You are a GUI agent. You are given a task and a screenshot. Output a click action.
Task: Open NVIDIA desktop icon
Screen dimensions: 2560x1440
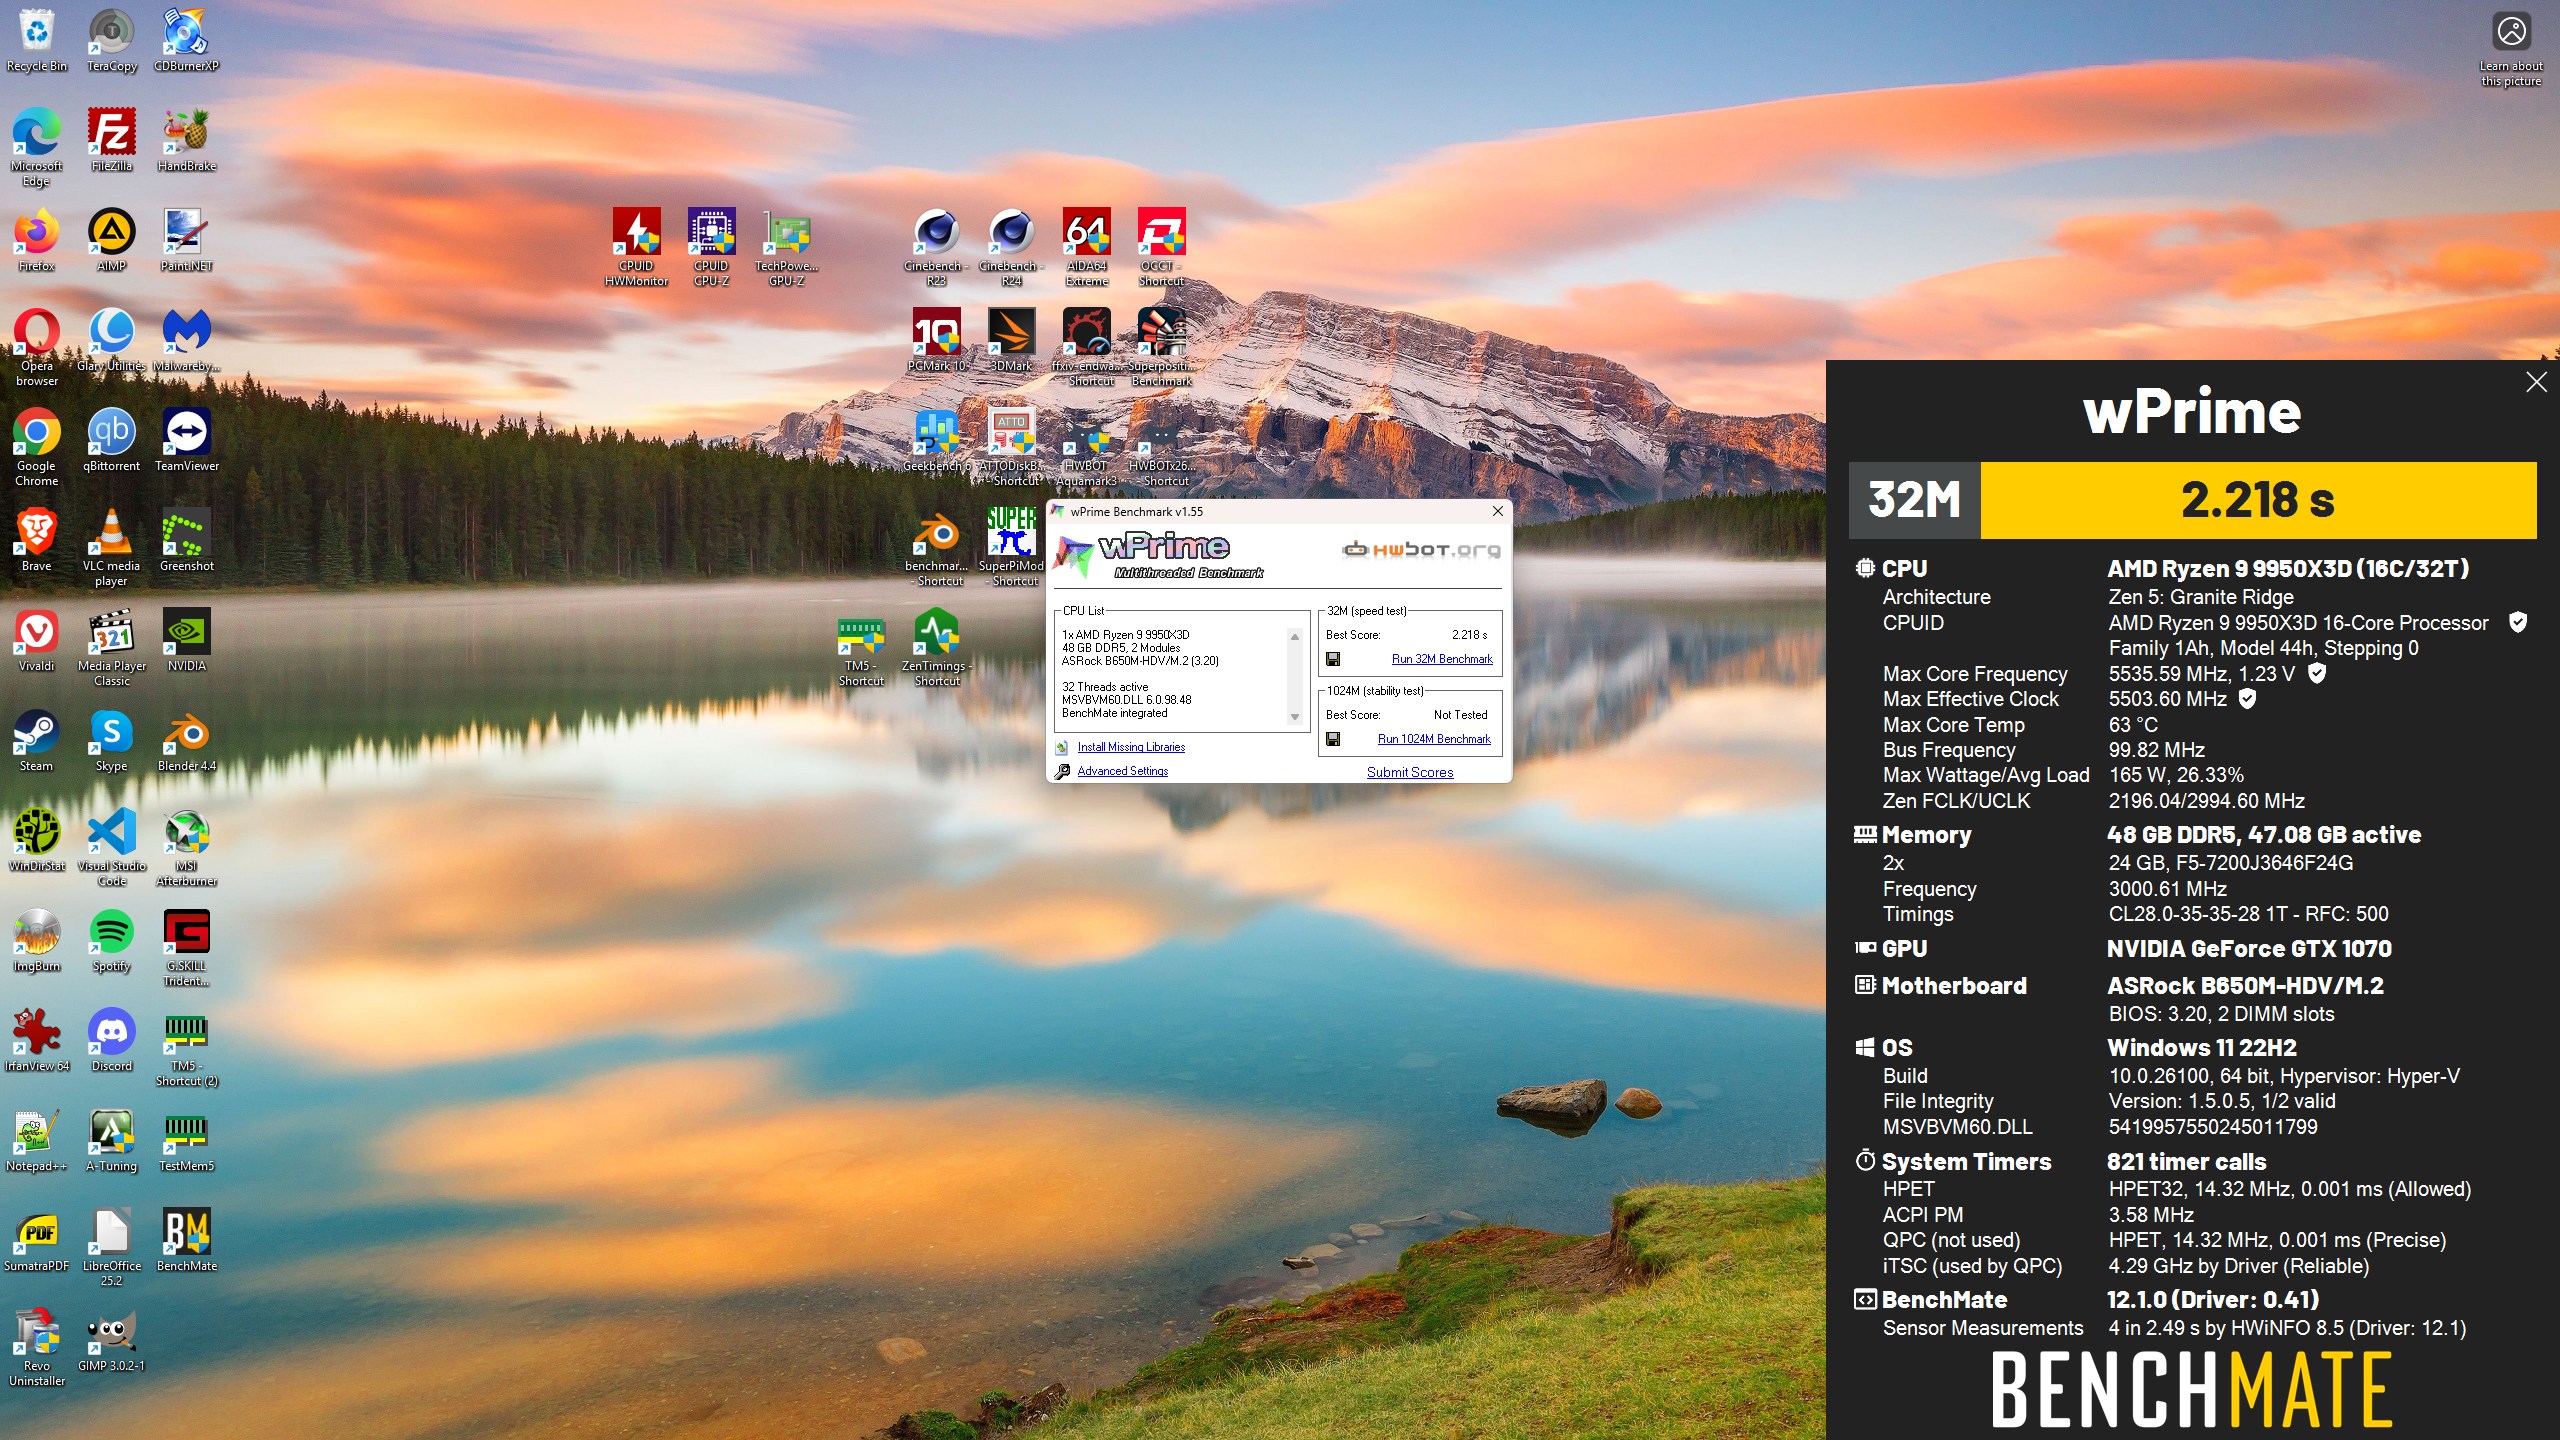click(187, 640)
